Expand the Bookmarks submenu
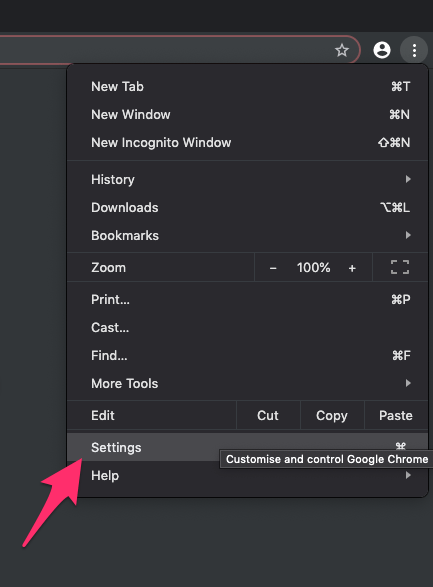This screenshot has width=433, height=587. (x=247, y=235)
